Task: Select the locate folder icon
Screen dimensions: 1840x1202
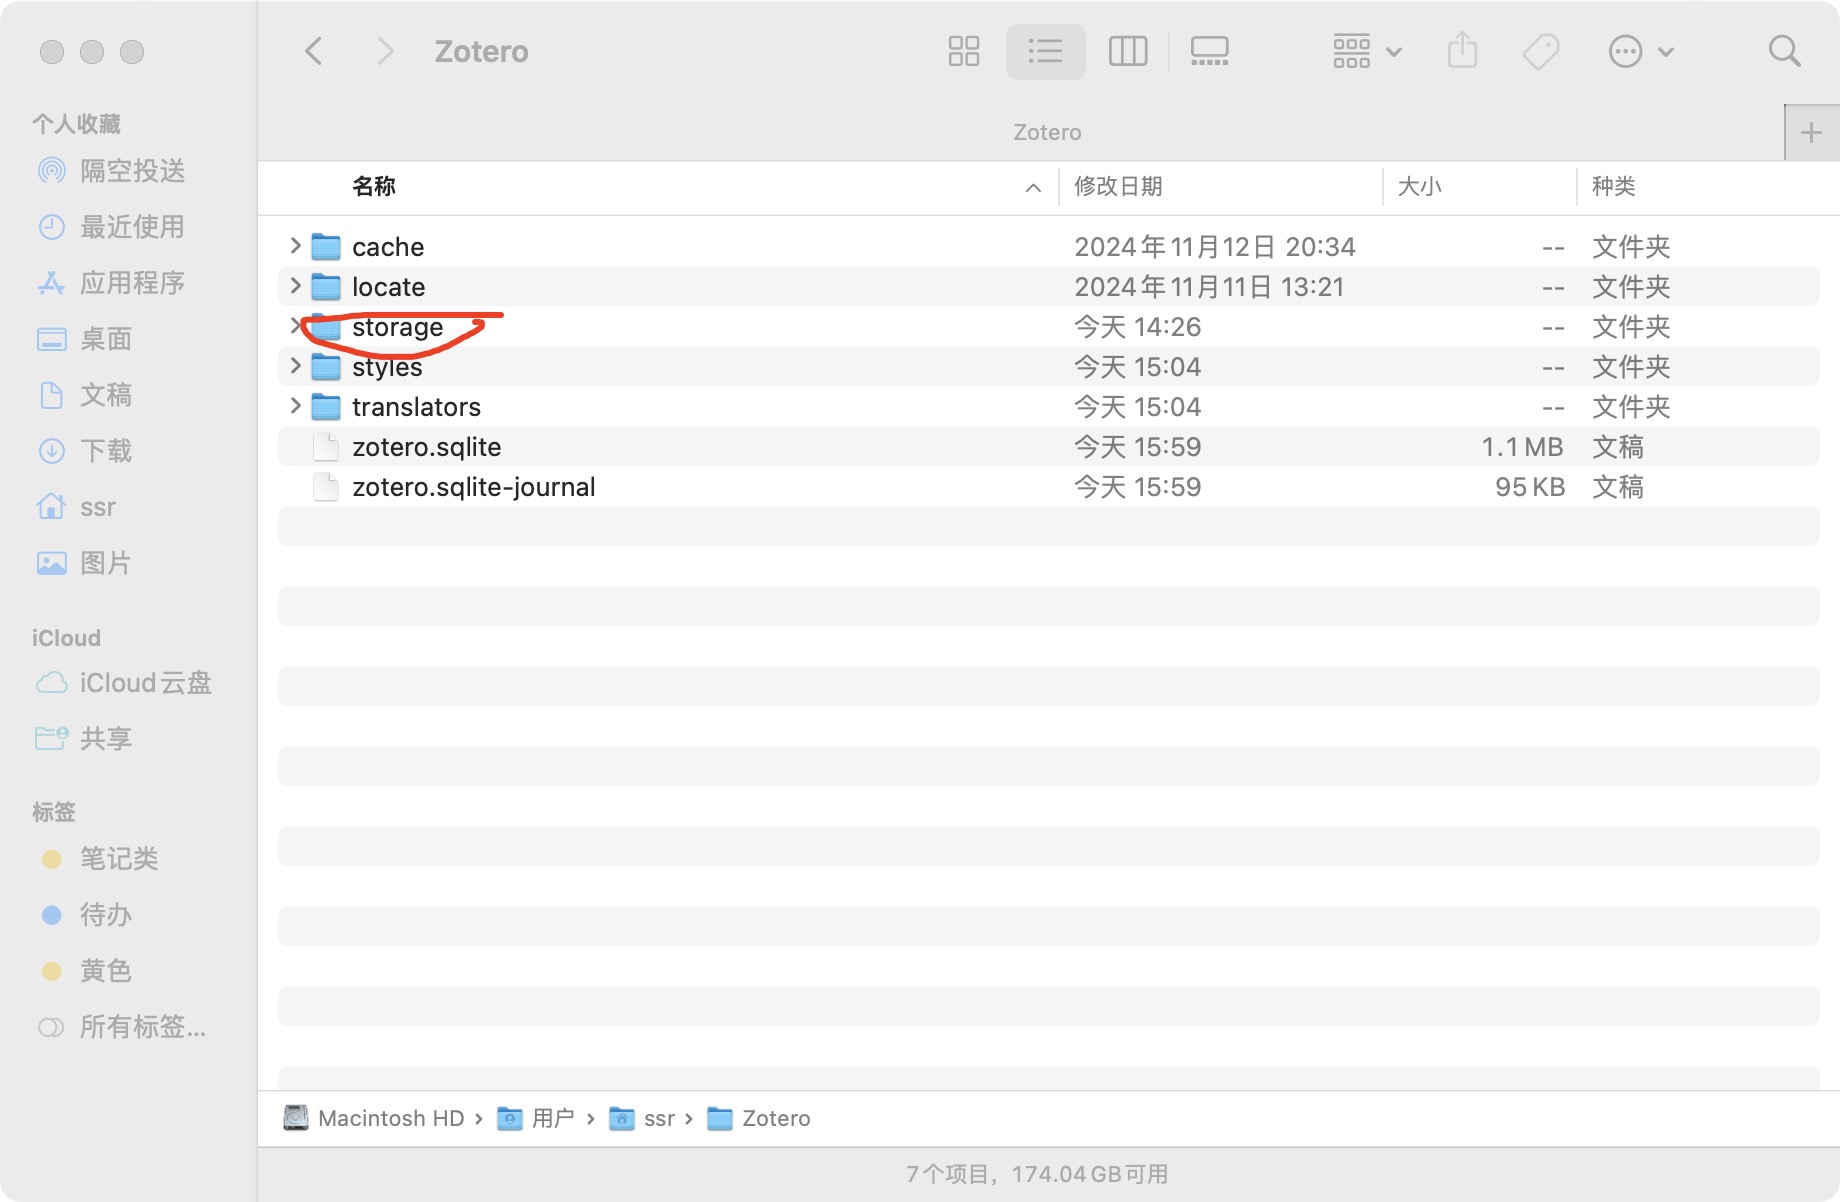Action: coord(326,286)
